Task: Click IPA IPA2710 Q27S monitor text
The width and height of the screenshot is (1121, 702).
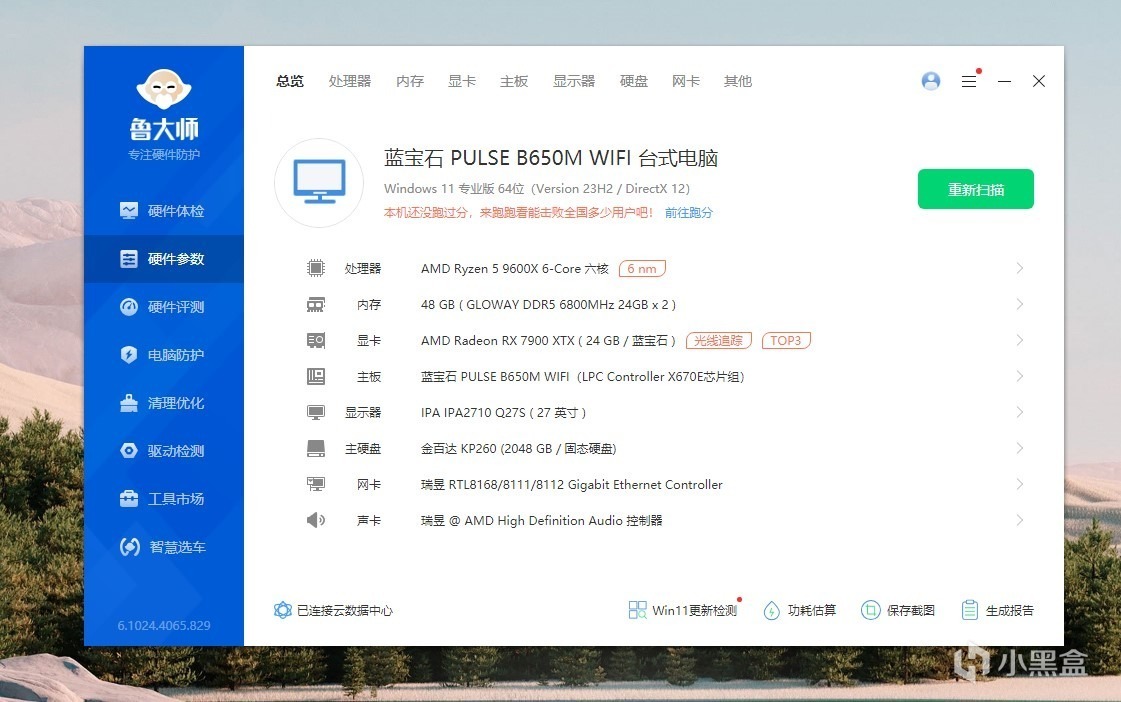Action: tap(503, 412)
